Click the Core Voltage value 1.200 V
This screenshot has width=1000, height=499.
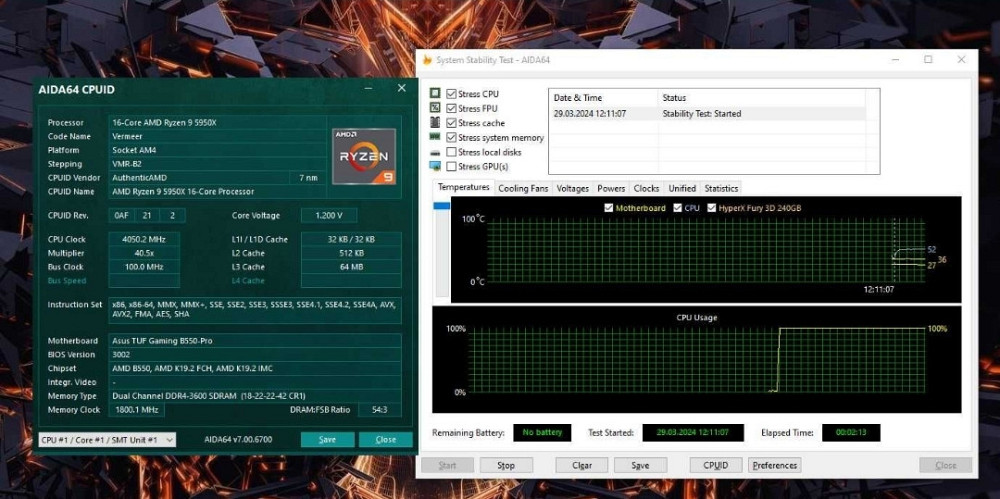point(328,216)
